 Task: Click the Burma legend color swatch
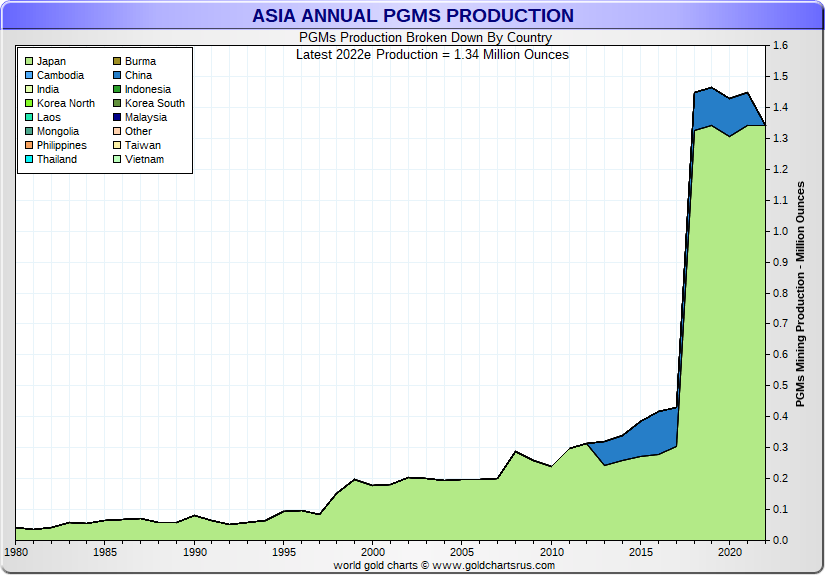116,62
